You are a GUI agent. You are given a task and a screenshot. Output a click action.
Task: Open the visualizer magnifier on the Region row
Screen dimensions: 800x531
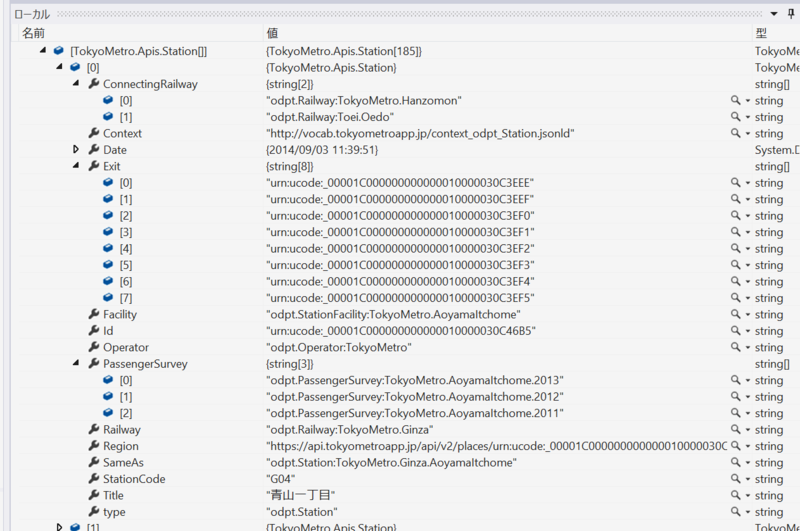pos(735,446)
